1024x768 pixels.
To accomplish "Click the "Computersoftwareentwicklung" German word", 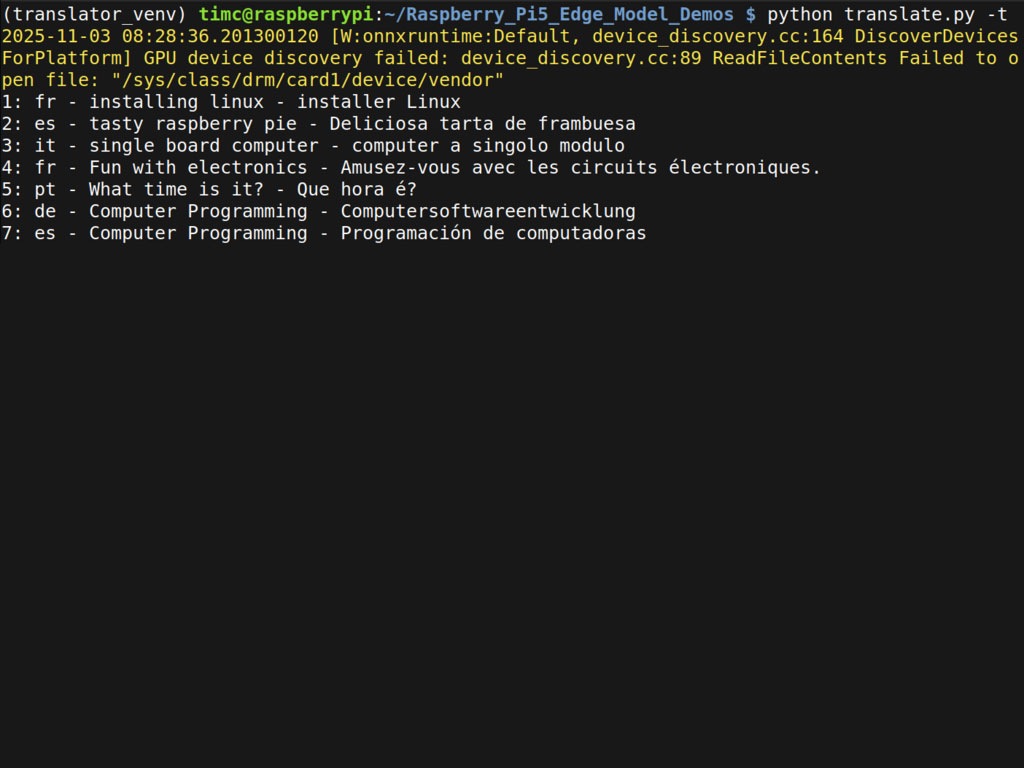I will coord(488,212).
